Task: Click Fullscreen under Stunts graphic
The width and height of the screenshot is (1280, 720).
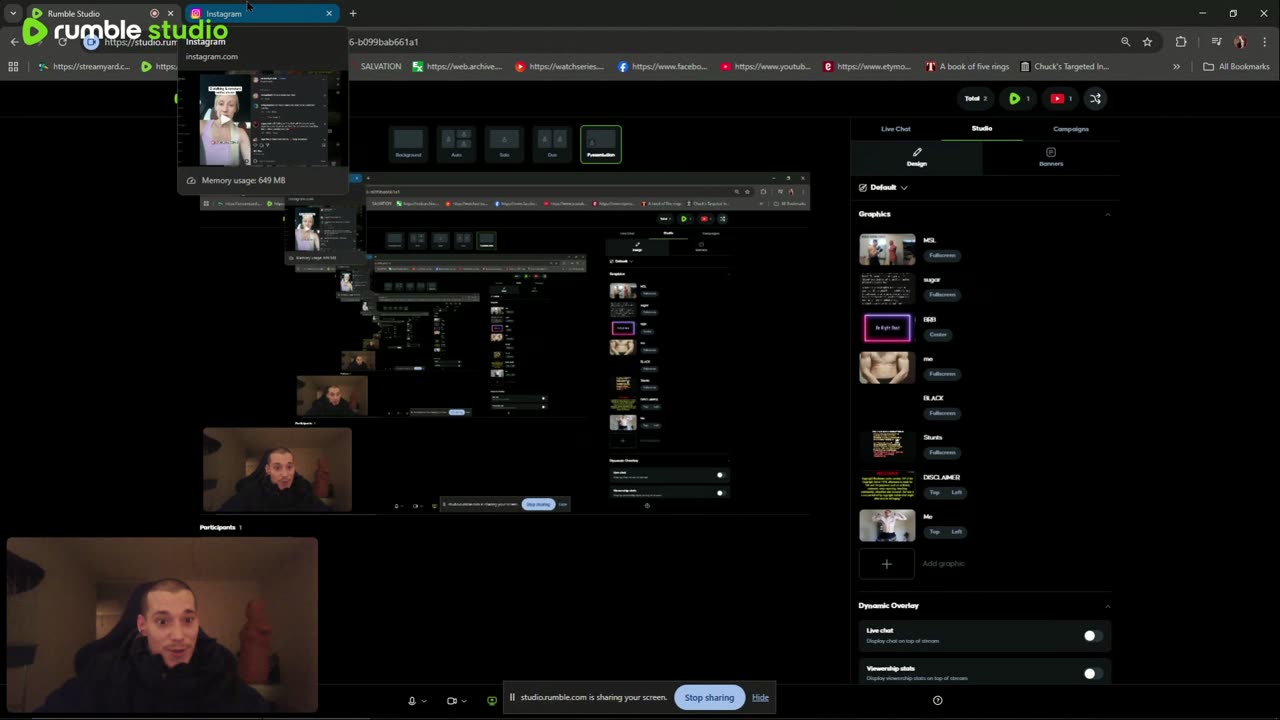Action: 942,452
